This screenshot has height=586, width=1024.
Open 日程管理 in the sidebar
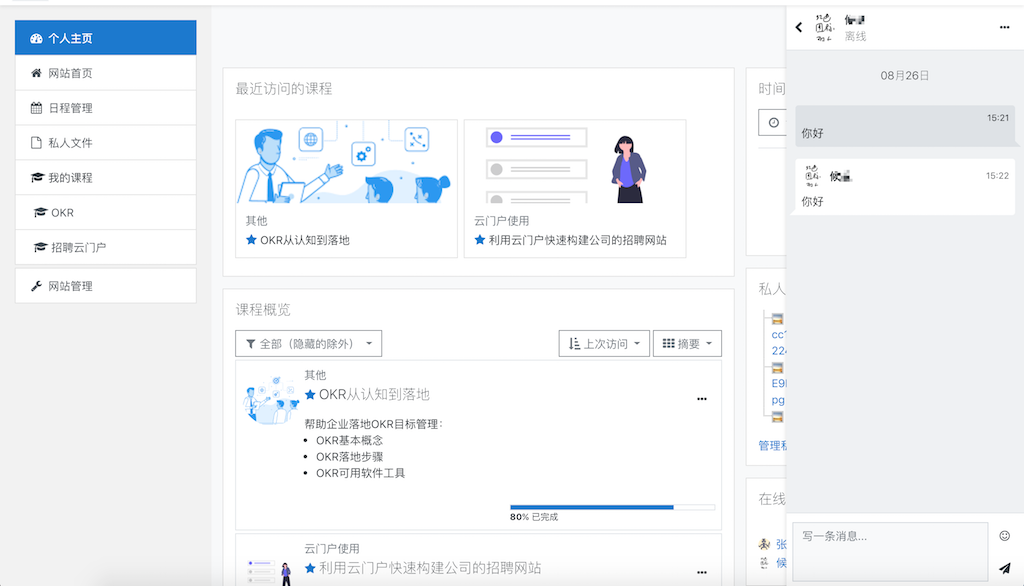(x=105, y=108)
